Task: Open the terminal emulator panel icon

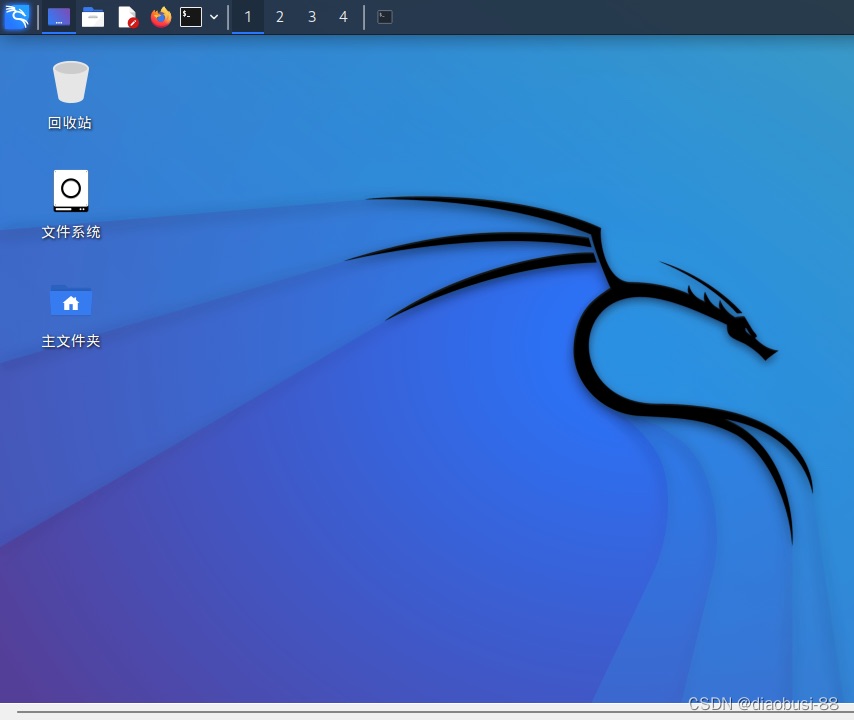Action: click(191, 17)
